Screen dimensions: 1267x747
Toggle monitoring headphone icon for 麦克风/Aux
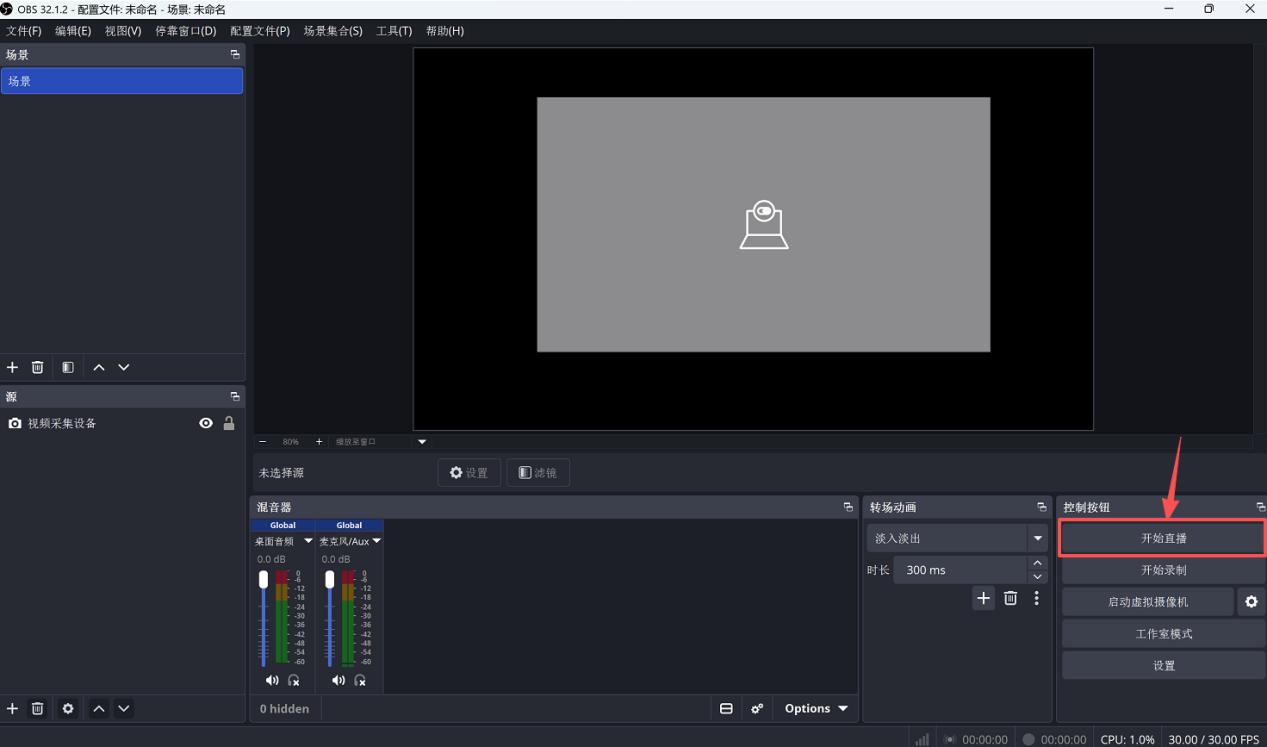pyautogui.click(x=360, y=680)
